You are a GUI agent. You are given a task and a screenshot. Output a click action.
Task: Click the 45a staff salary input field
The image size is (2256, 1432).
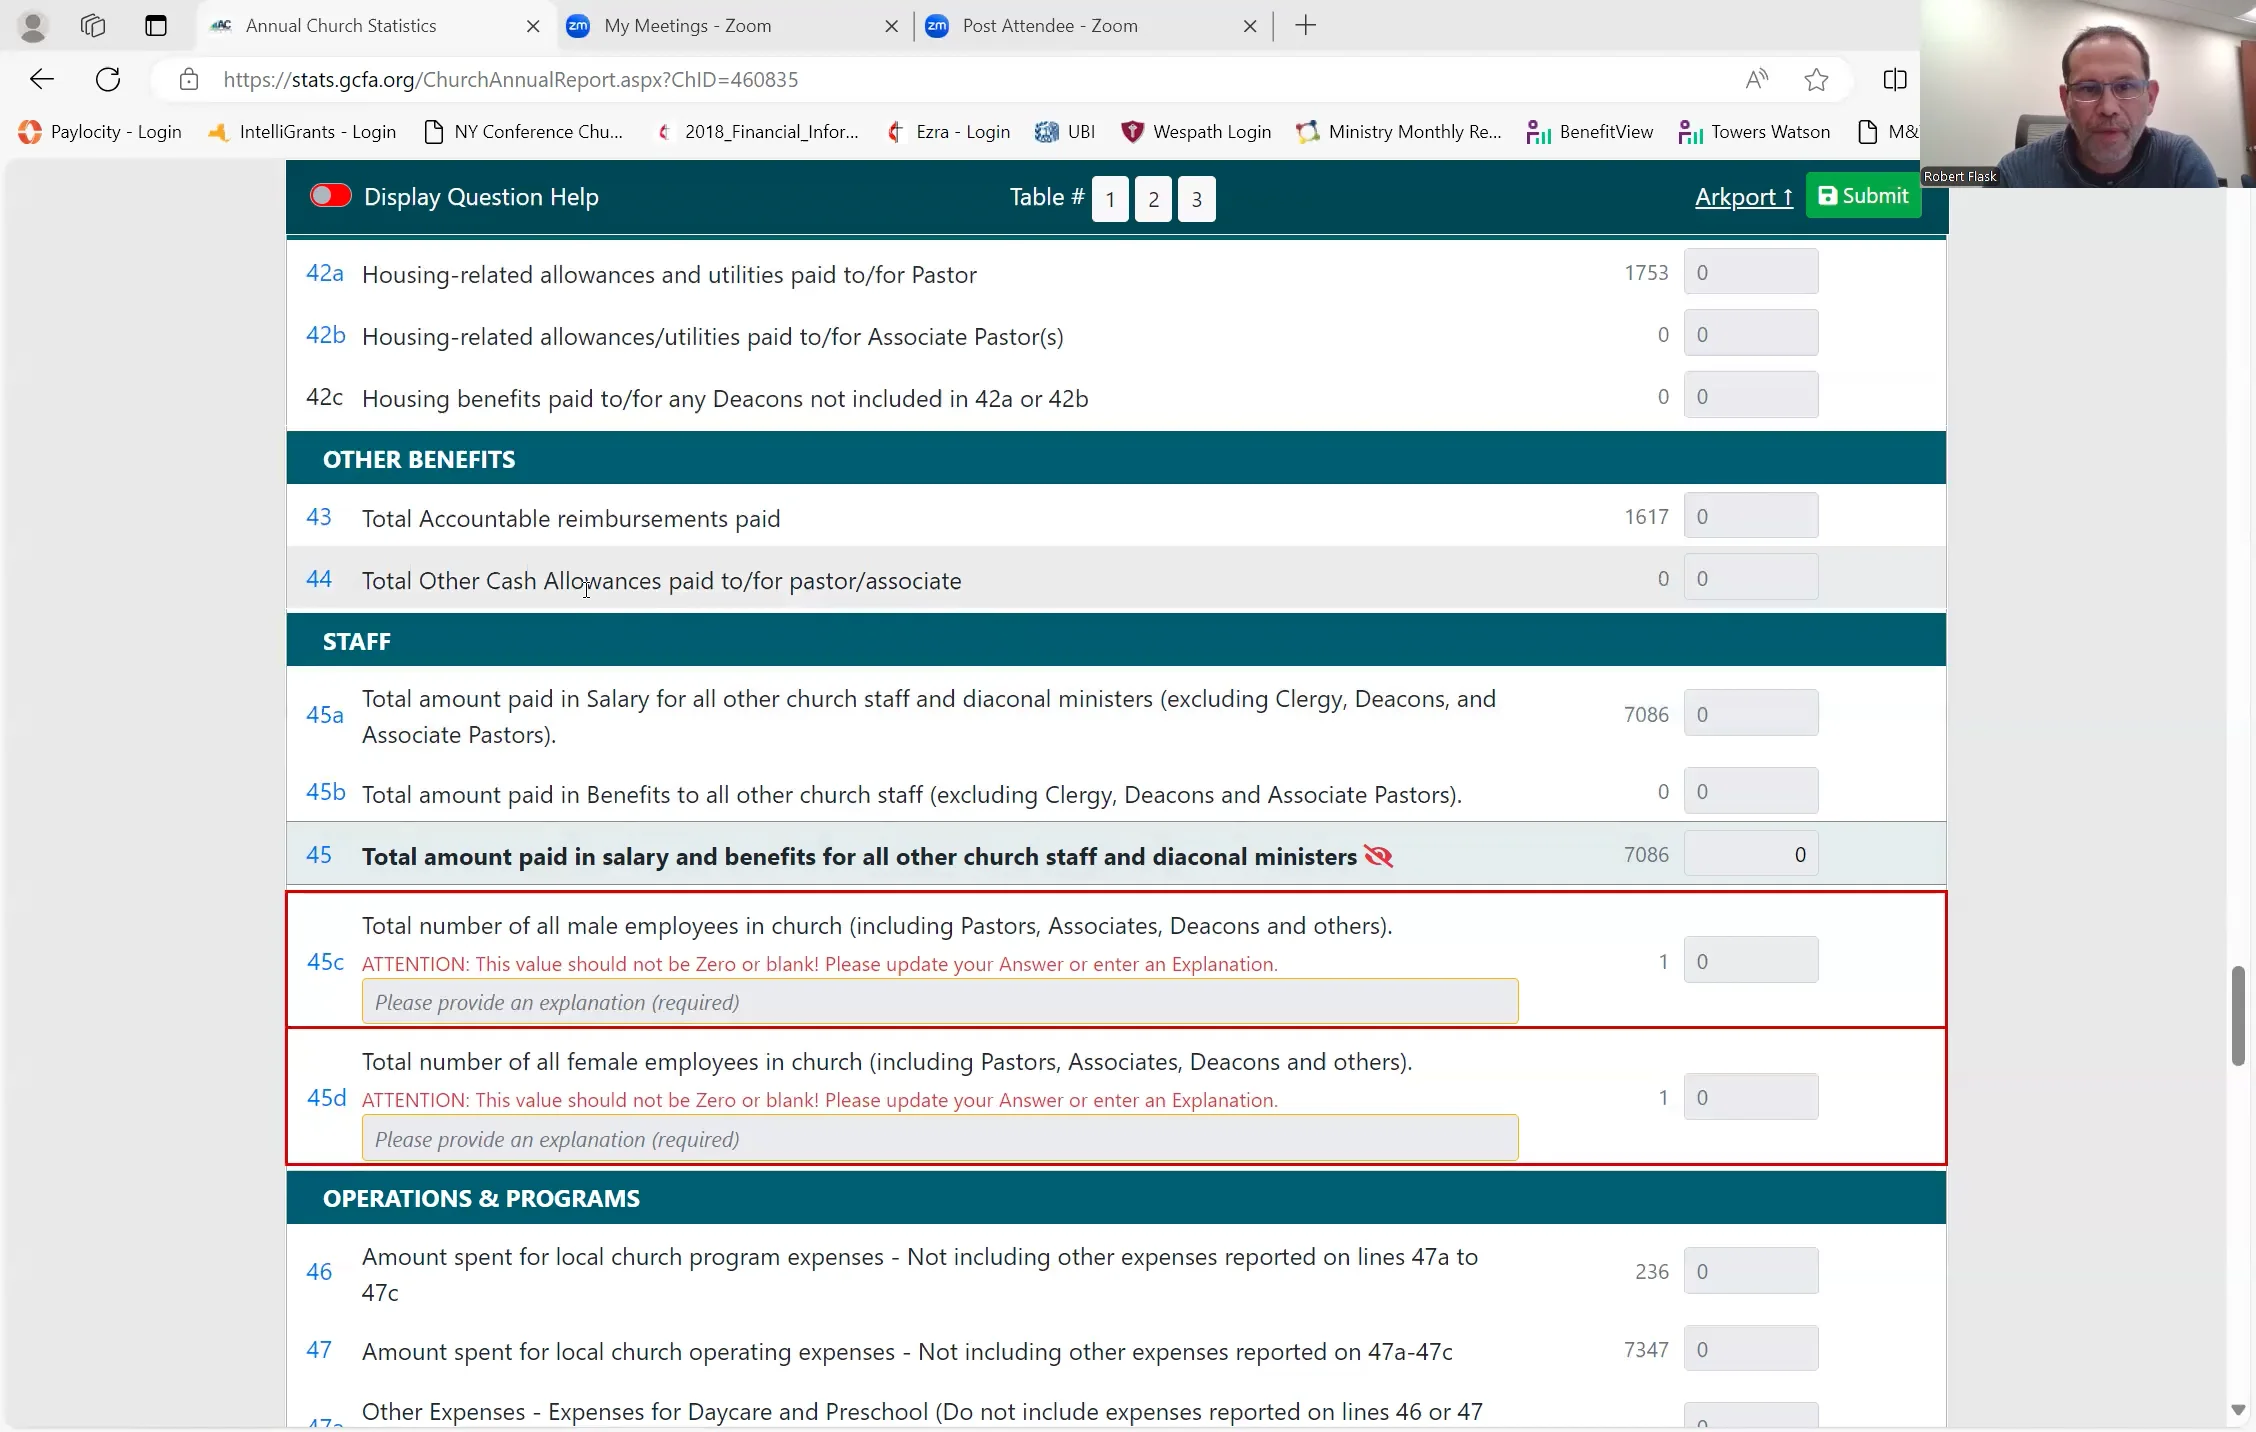coord(1750,713)
